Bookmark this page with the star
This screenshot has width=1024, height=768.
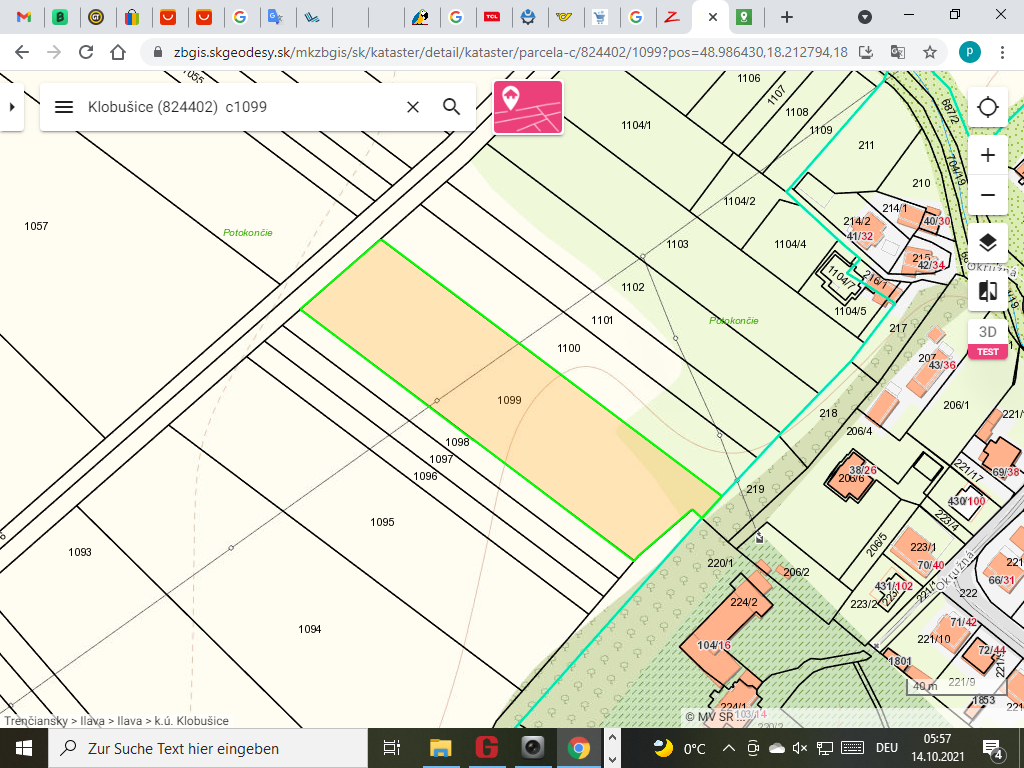coord(929,52)
